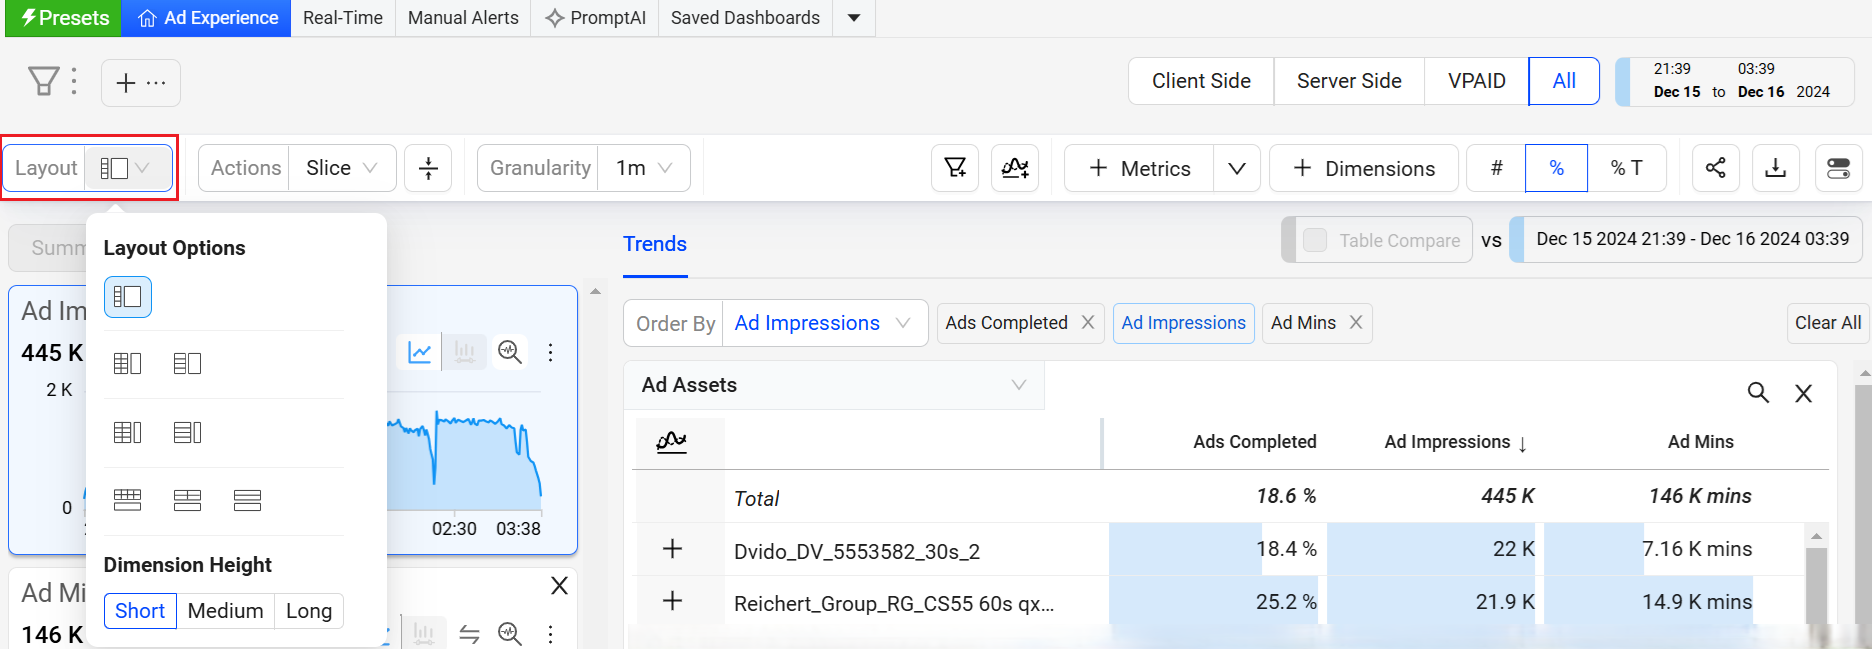Click the line chart view icon

[x=420, y=352]
